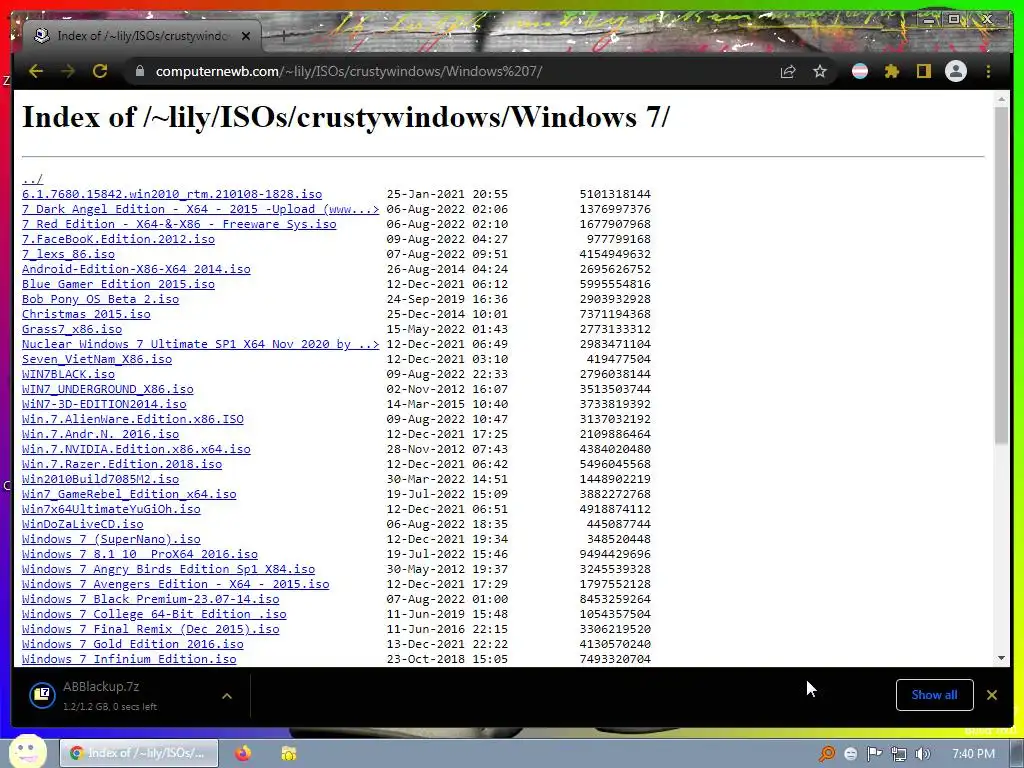This screenshot has height=768, width=1024.
Task: Click the padlock site info icon
Action: click(x=140, y=71)
